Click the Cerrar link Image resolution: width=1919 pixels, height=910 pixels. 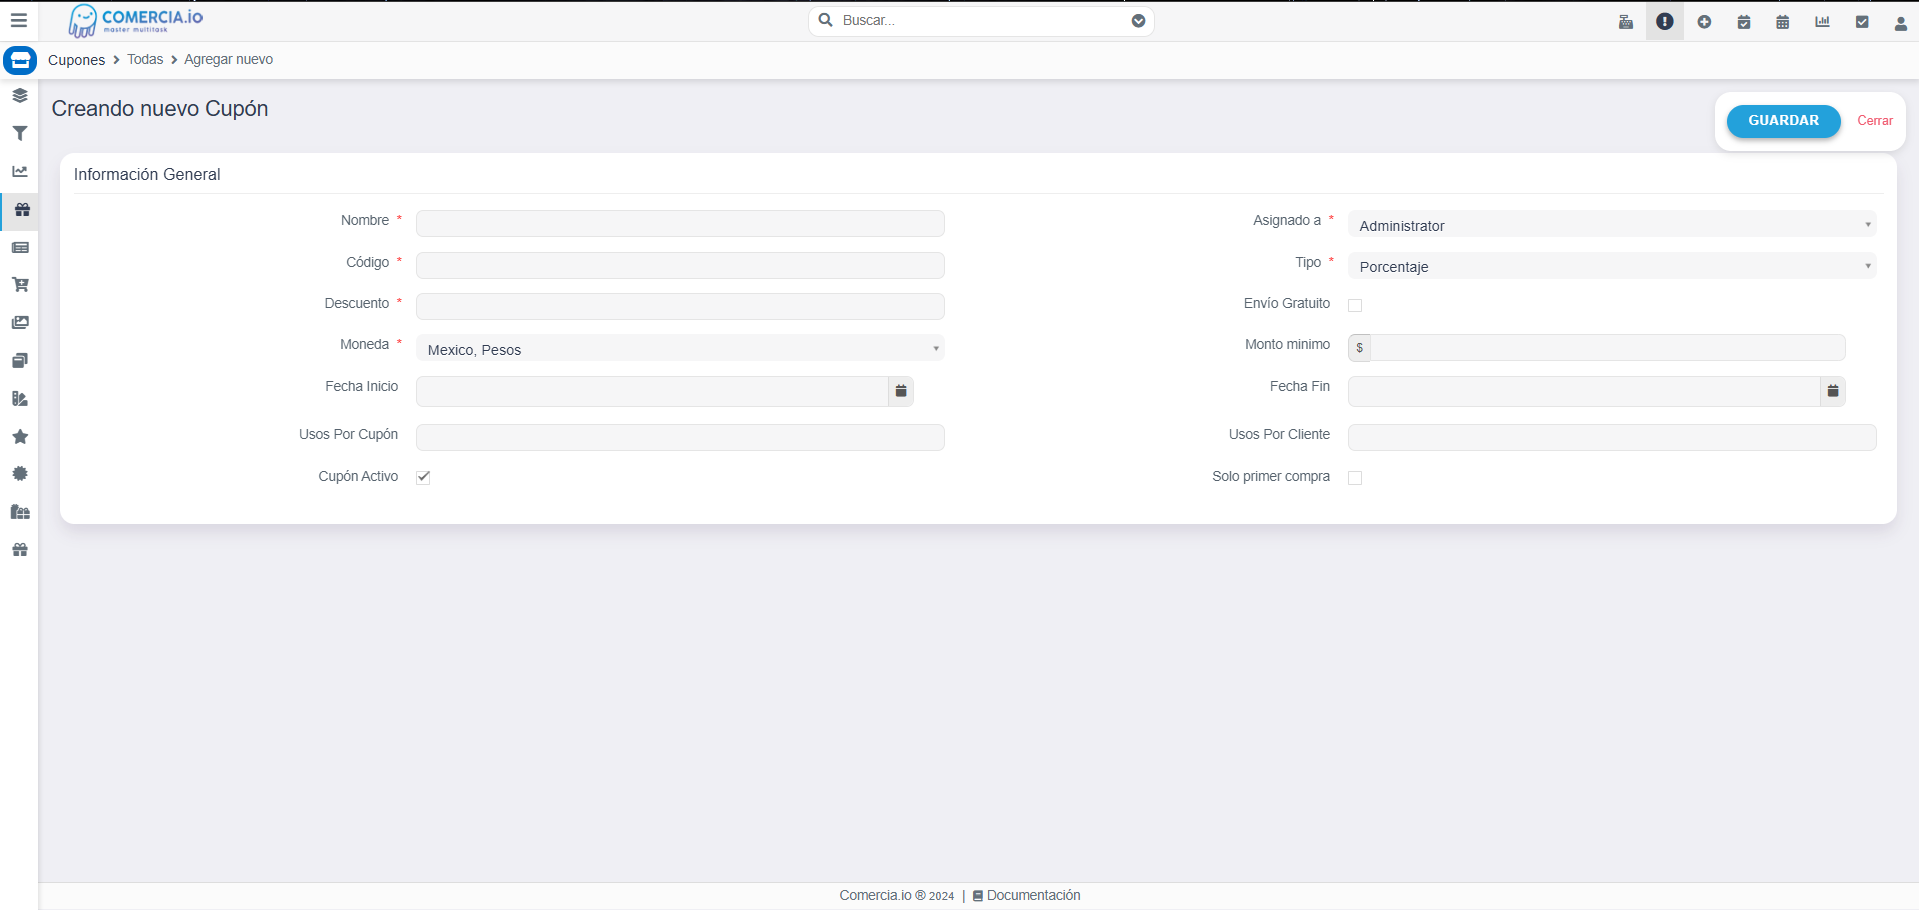click(1875, 121)
